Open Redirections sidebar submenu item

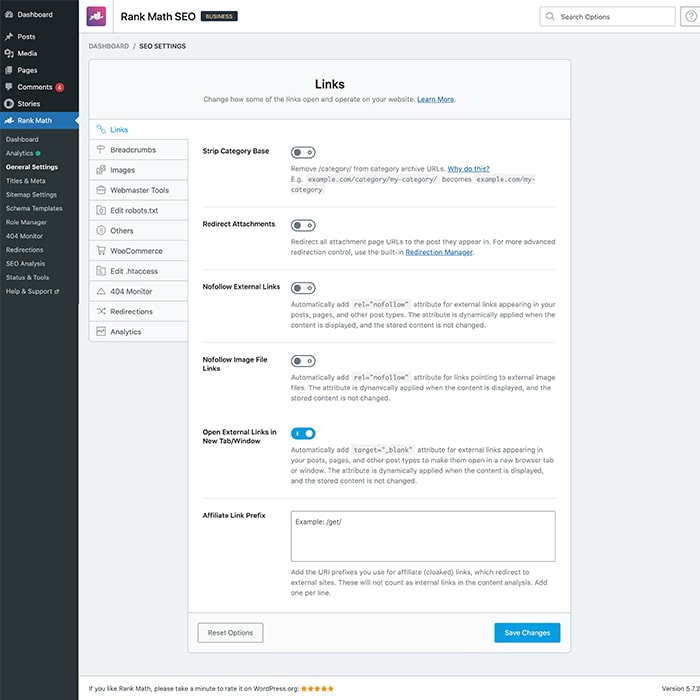25,250
